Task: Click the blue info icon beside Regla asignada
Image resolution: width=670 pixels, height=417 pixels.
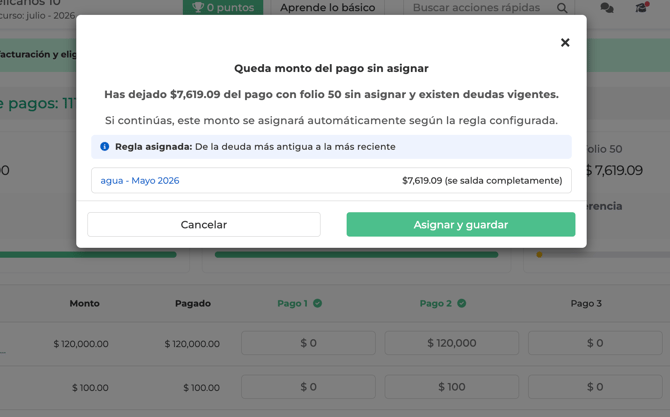Action: (105, 147)
